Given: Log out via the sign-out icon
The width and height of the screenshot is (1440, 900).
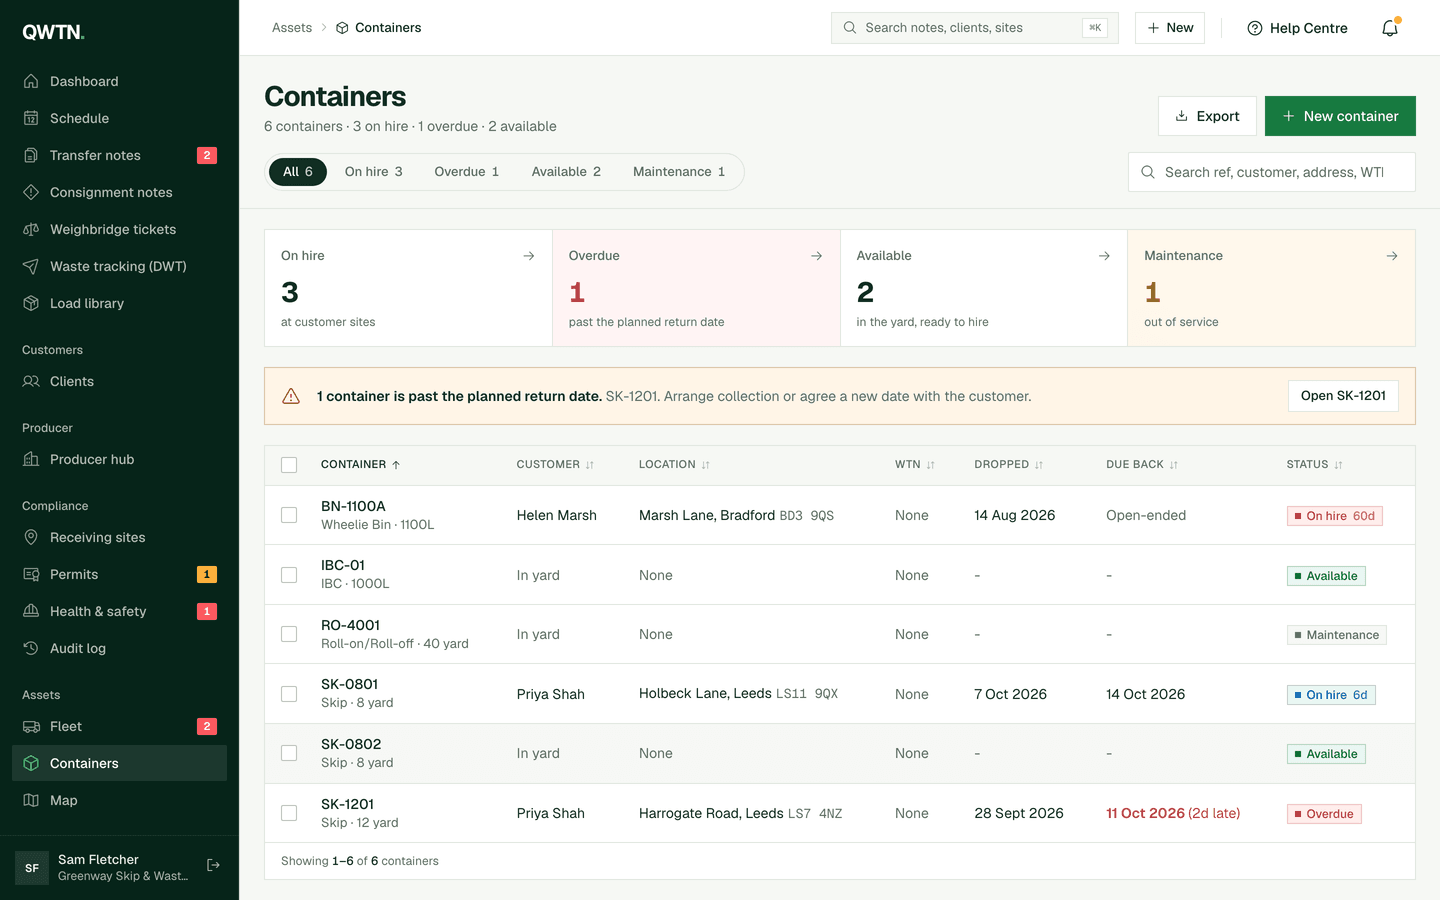Looking at the screenshot, I should point(213,865).
